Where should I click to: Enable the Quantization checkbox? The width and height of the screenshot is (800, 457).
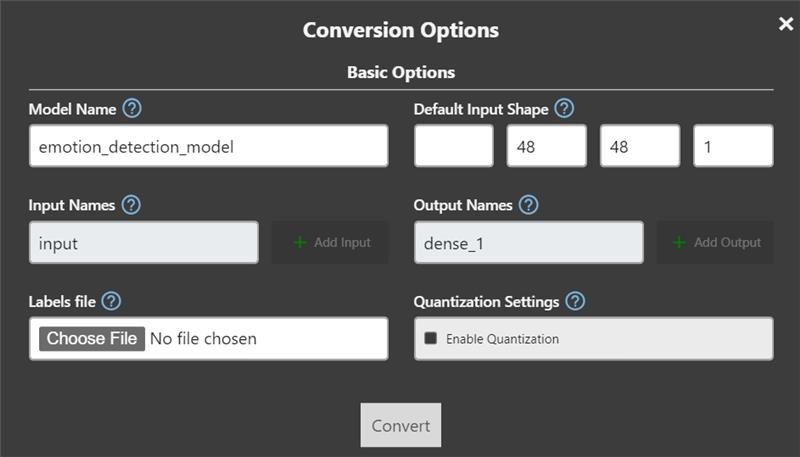(431, 338)
